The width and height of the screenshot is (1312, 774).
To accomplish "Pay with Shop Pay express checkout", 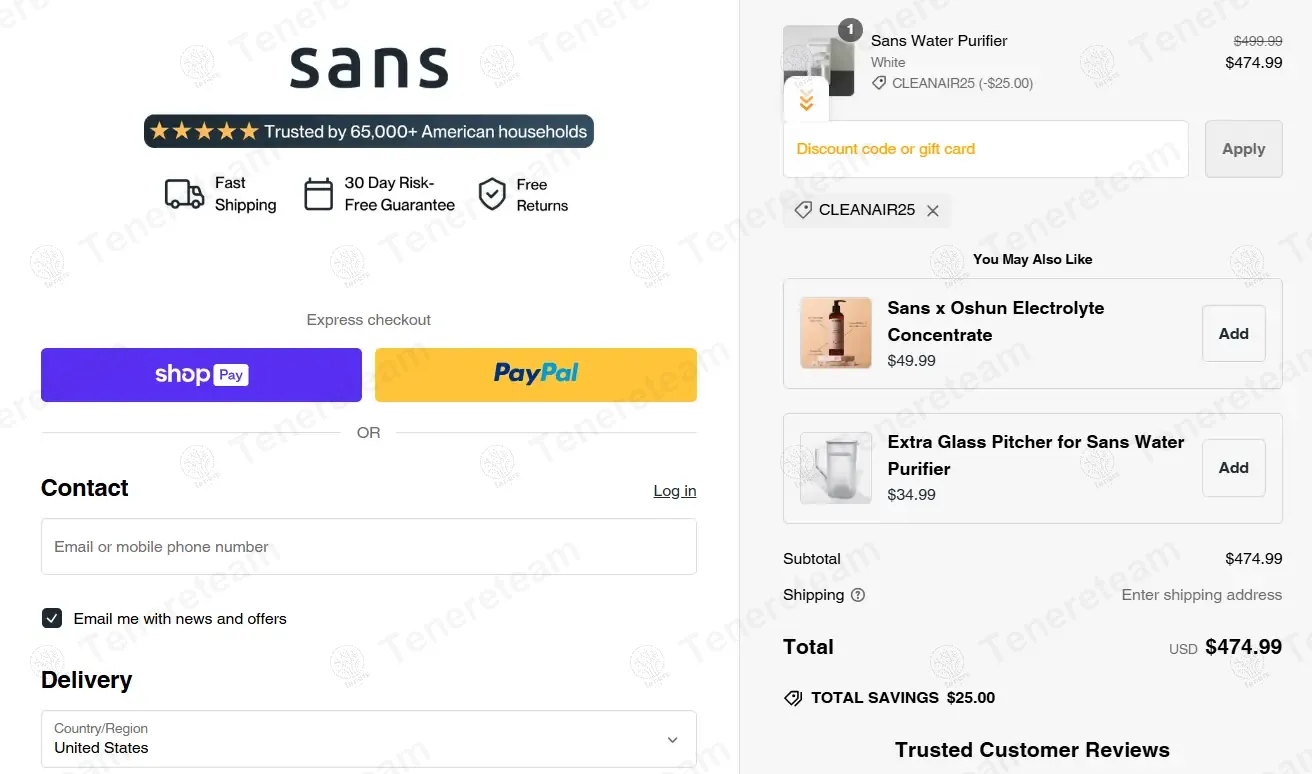I will 201,375.
